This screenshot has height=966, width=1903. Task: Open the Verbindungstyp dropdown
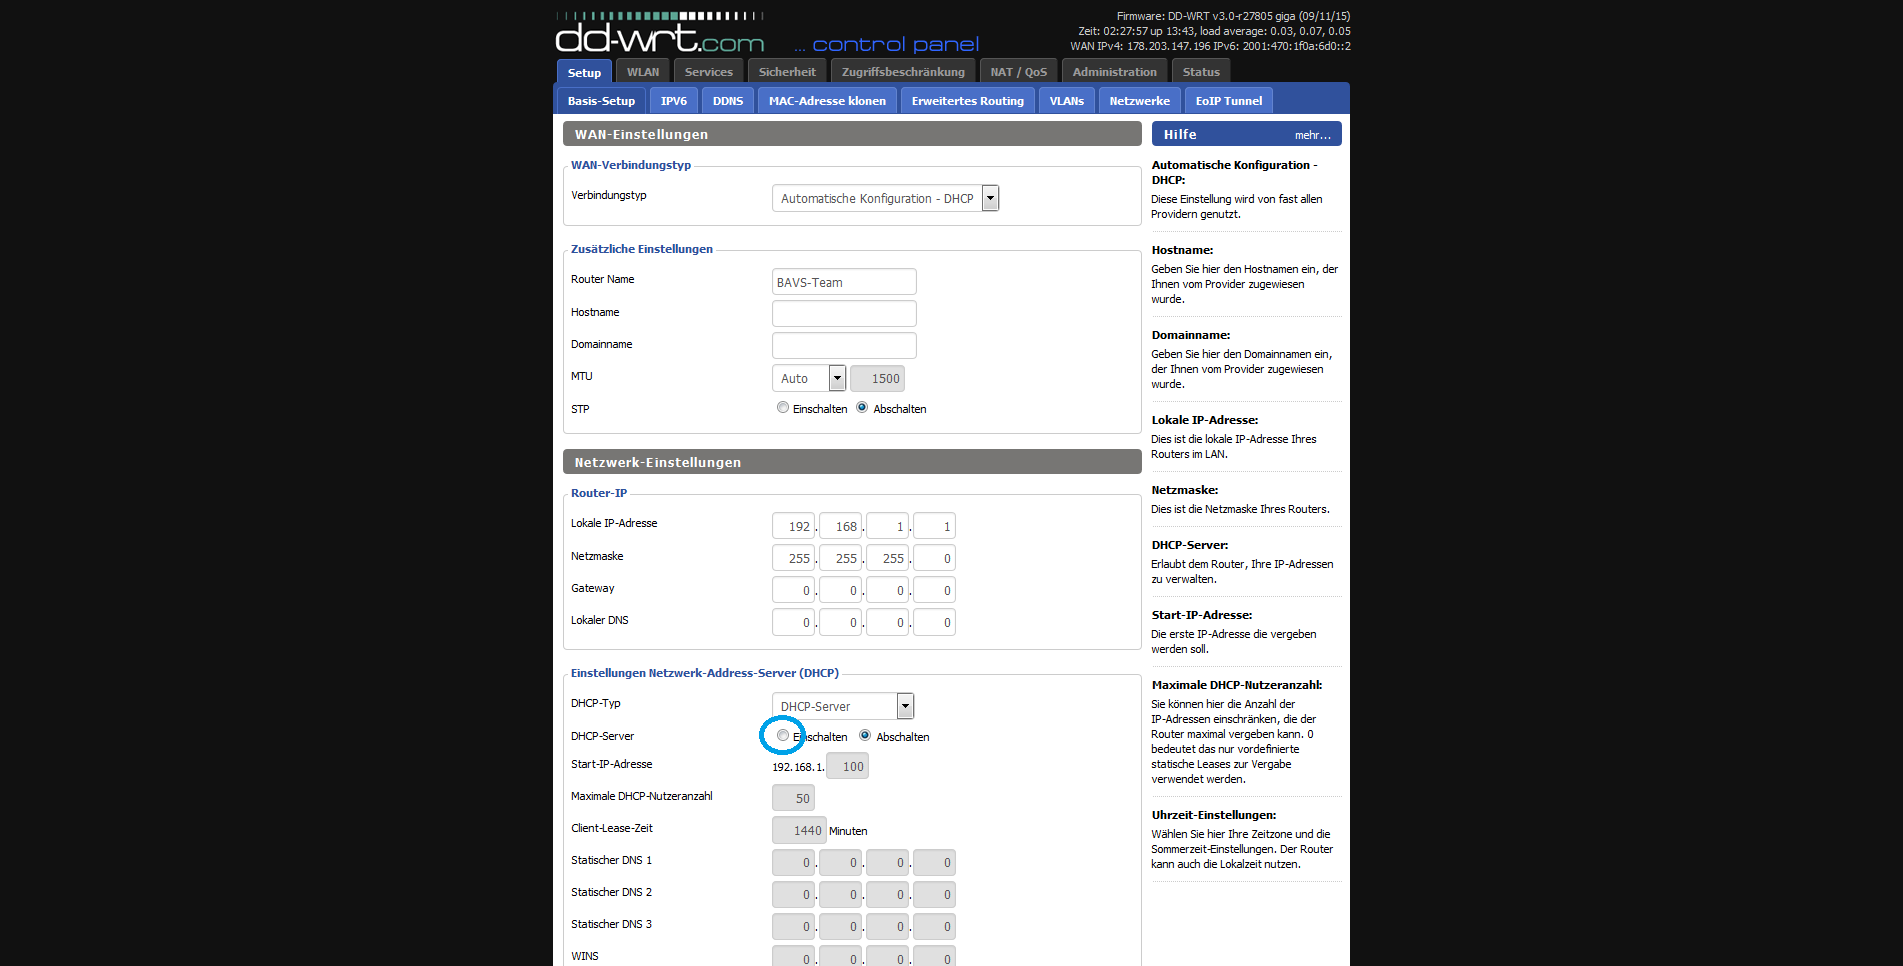(x=885, y=198)
